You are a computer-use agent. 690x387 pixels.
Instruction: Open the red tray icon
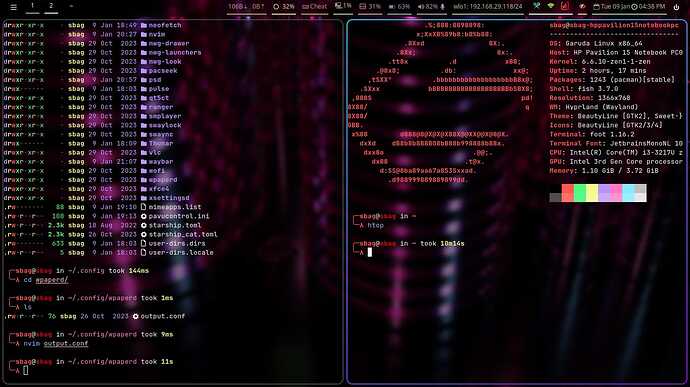(x=565, y=6)
